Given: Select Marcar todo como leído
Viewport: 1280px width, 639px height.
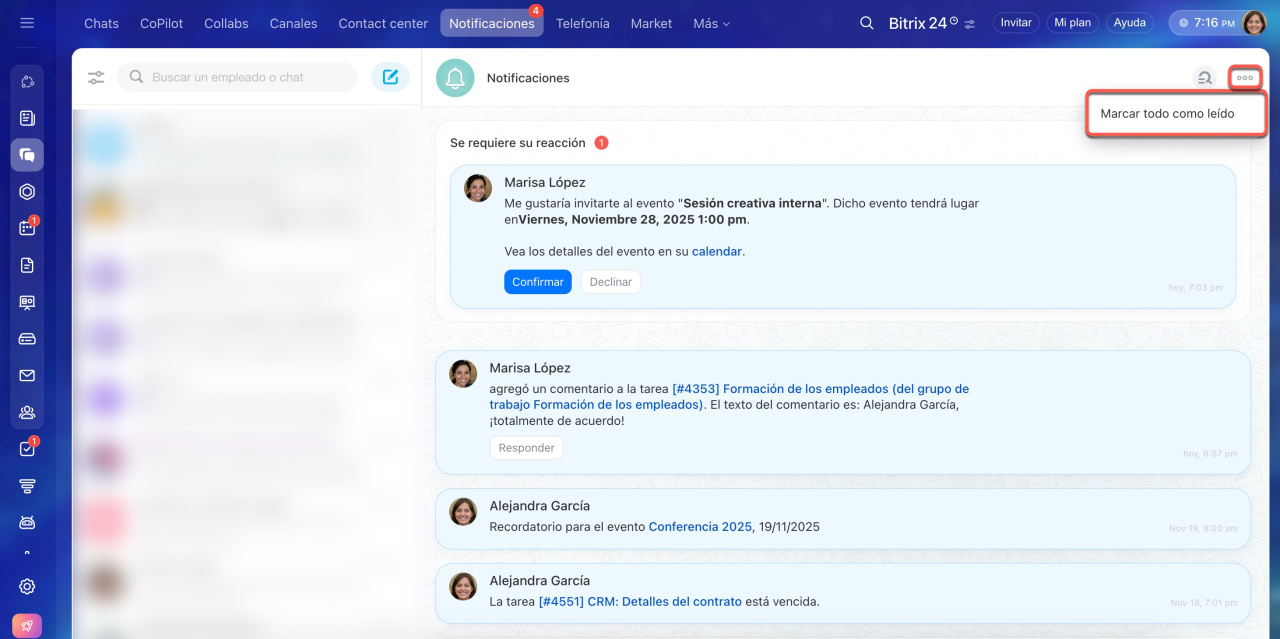Looking at the screenshot, I should [1167, 114].
